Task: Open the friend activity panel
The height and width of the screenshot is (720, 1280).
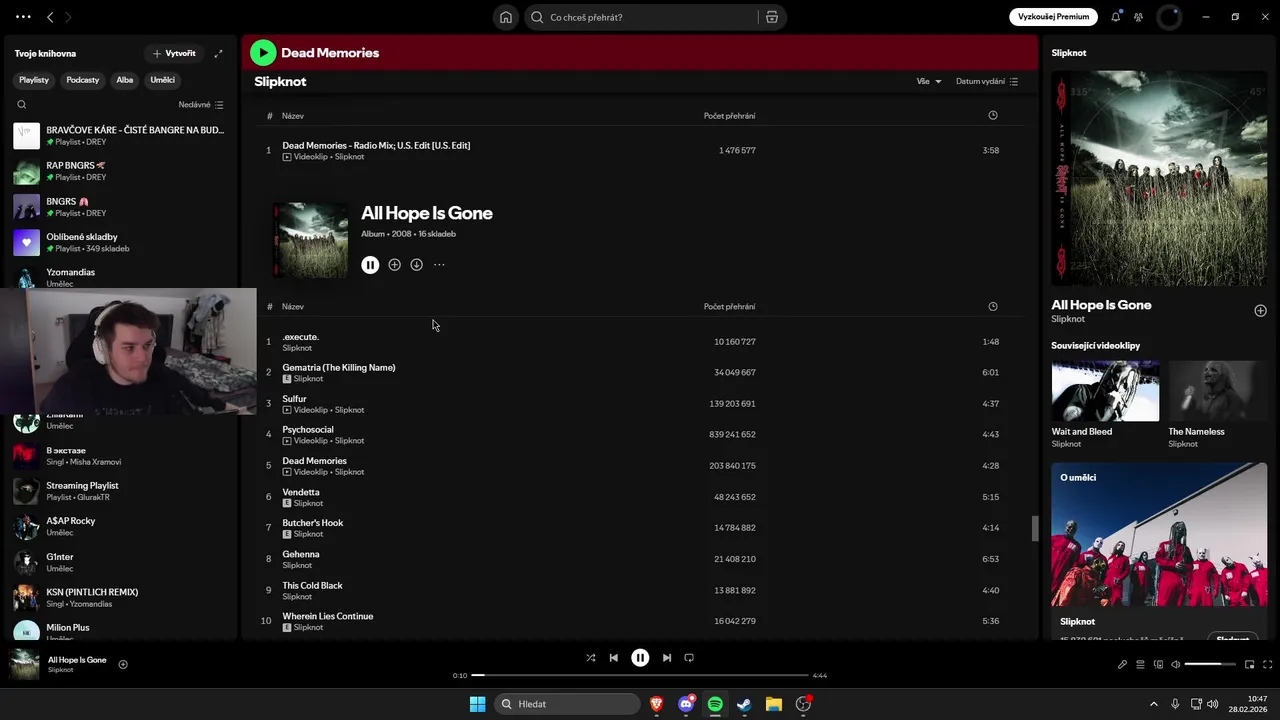Action: point(1138,17)
